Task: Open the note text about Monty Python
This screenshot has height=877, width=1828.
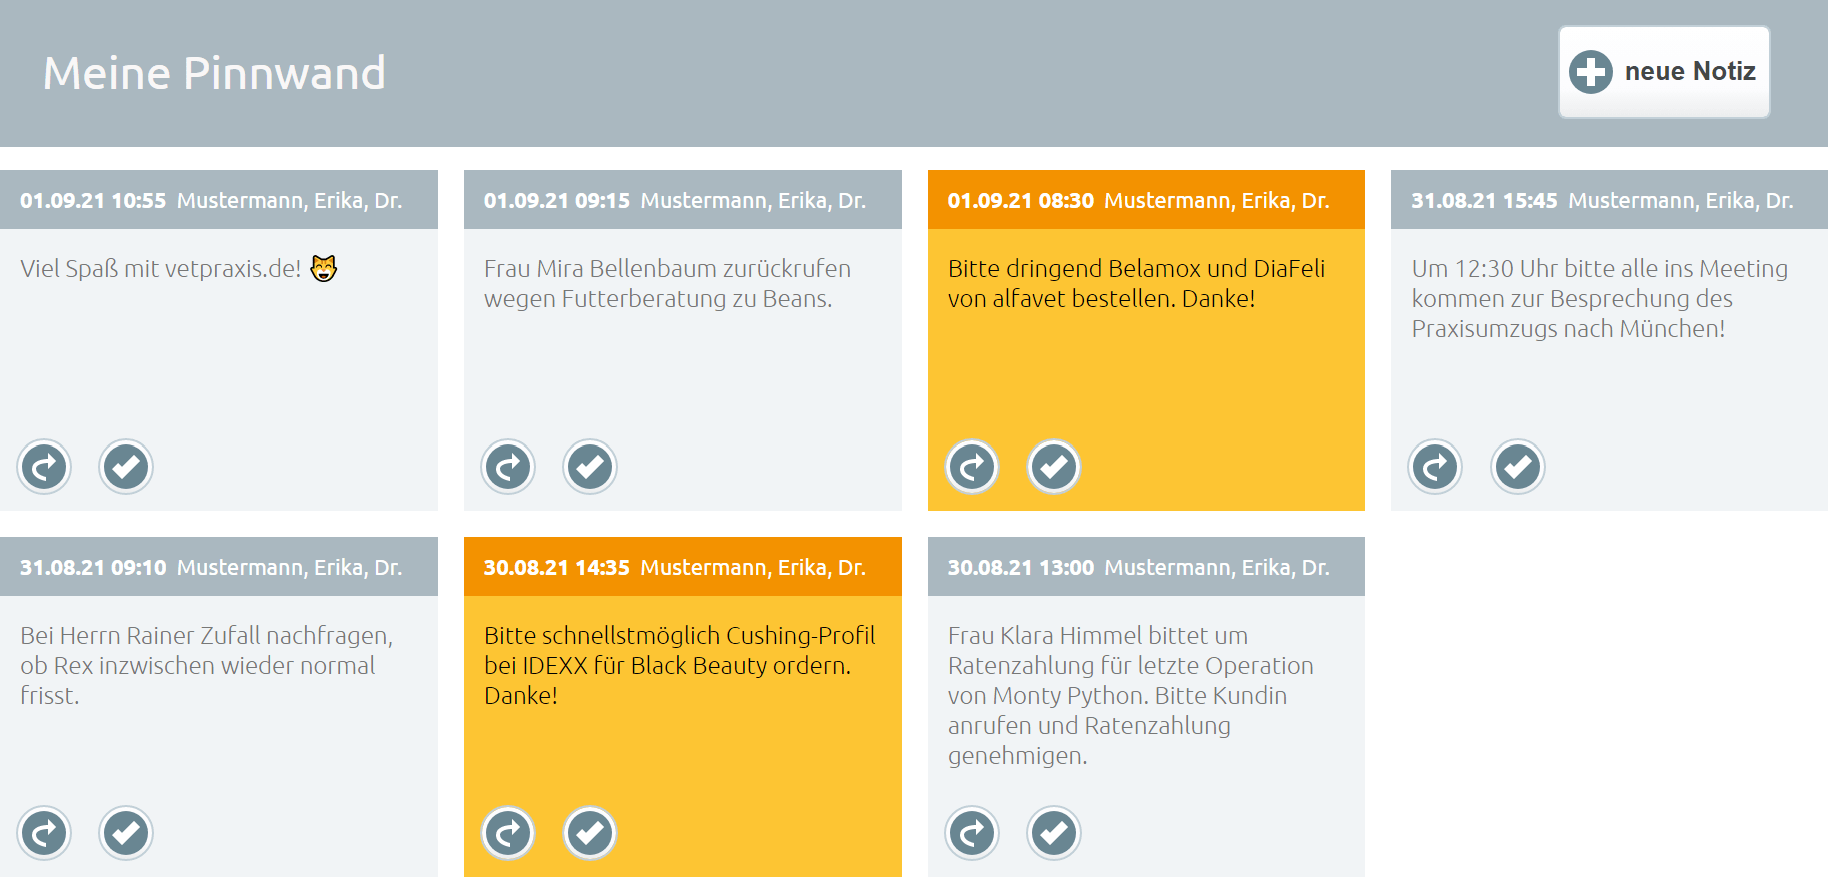Action: point(1131,695)
